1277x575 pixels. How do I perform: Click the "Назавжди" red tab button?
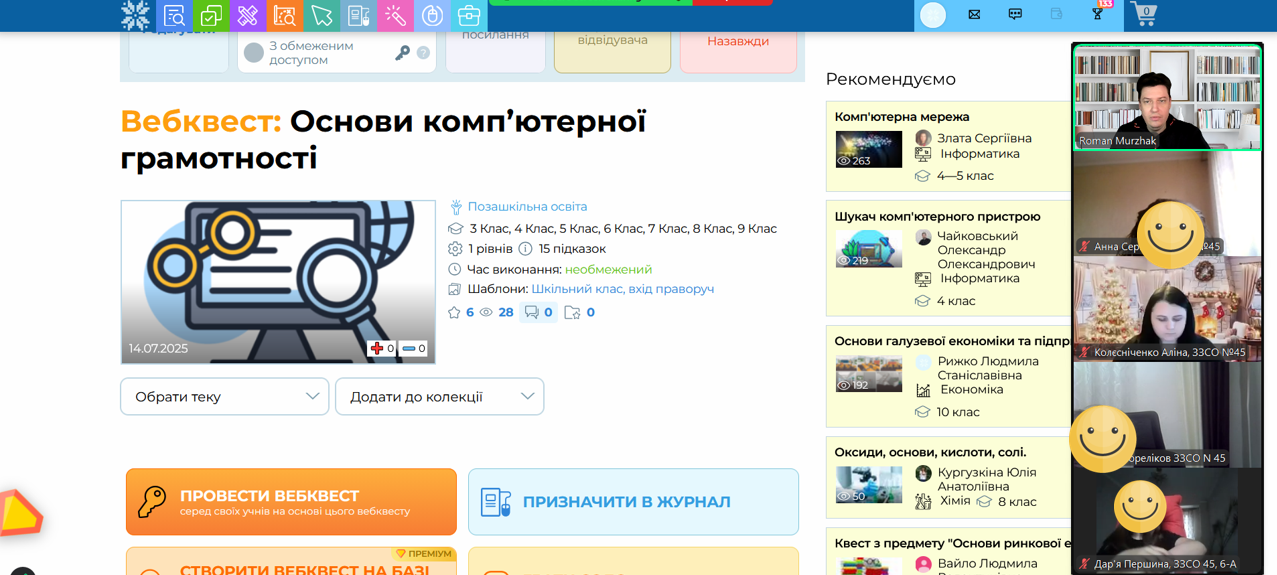738,42
